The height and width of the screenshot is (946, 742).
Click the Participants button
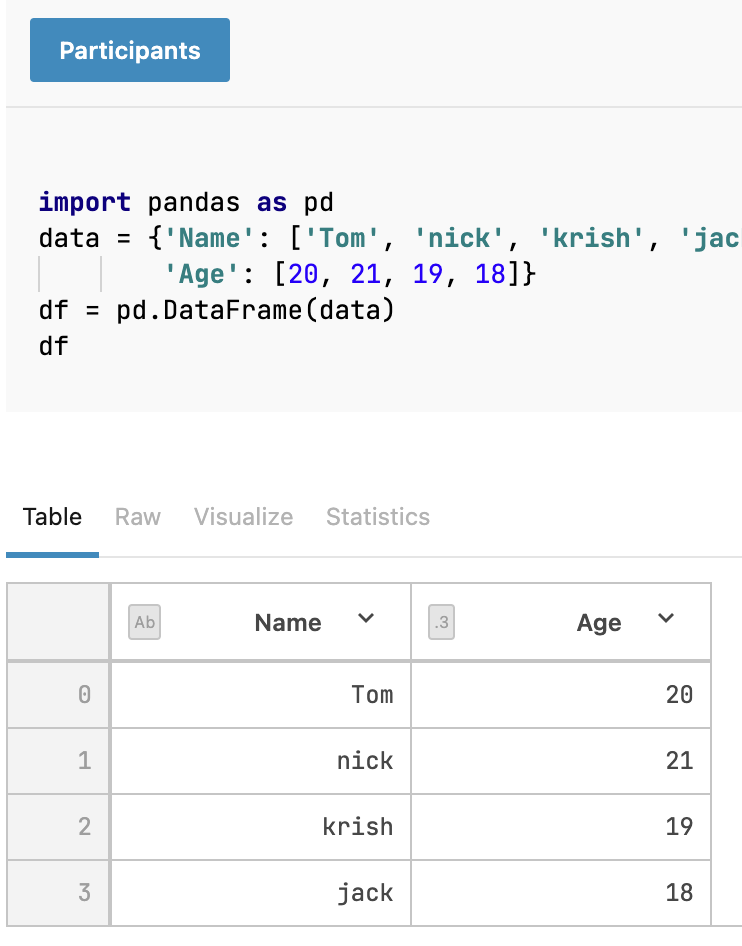tap(130, 50)
